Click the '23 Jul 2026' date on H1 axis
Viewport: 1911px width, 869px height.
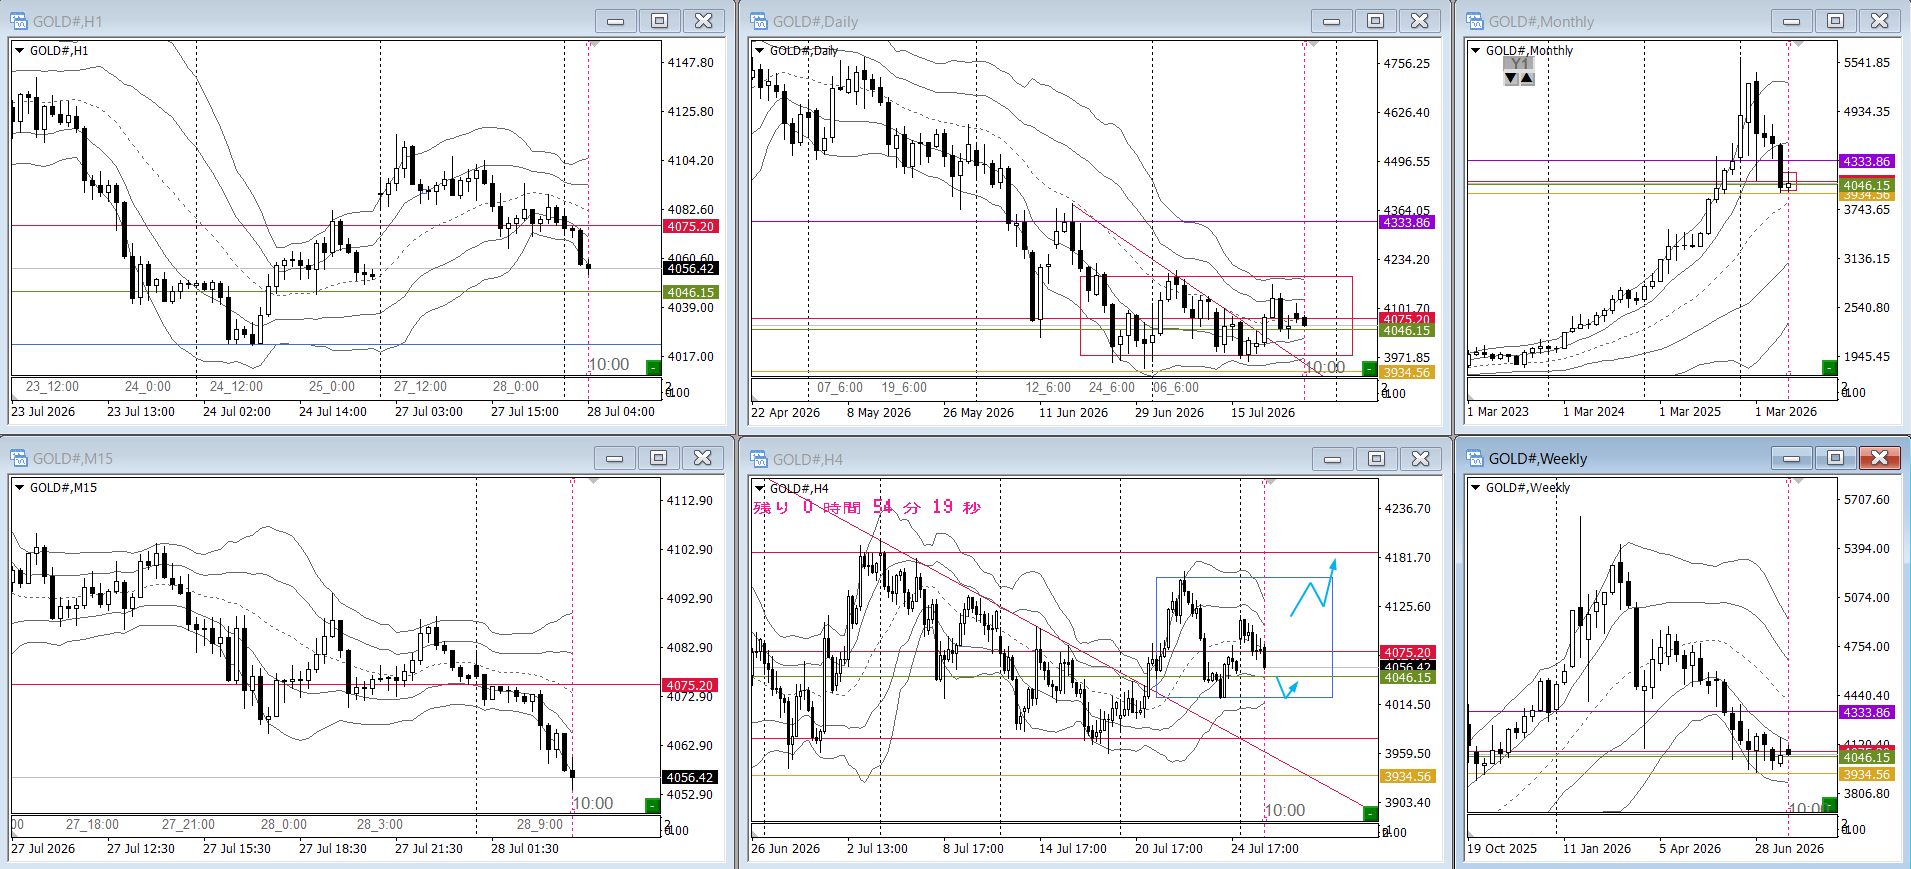click(43, 411)
